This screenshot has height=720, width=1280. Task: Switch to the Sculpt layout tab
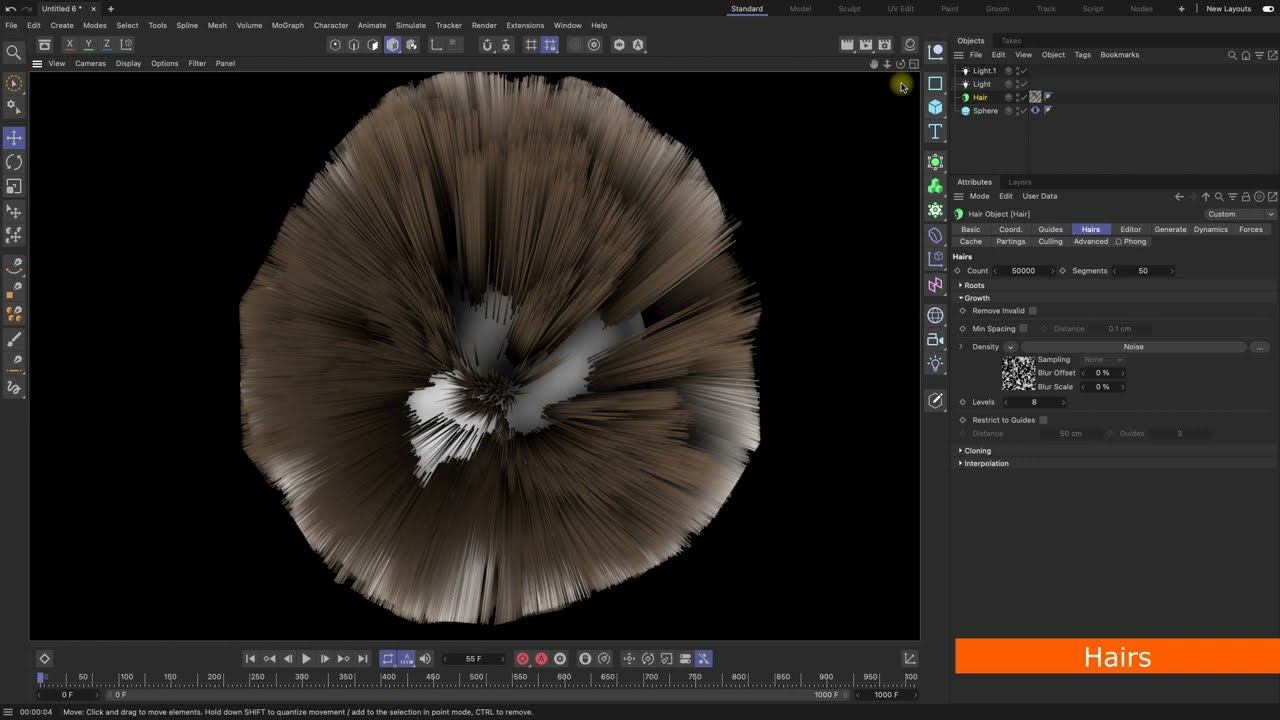[x=849, y=9]
